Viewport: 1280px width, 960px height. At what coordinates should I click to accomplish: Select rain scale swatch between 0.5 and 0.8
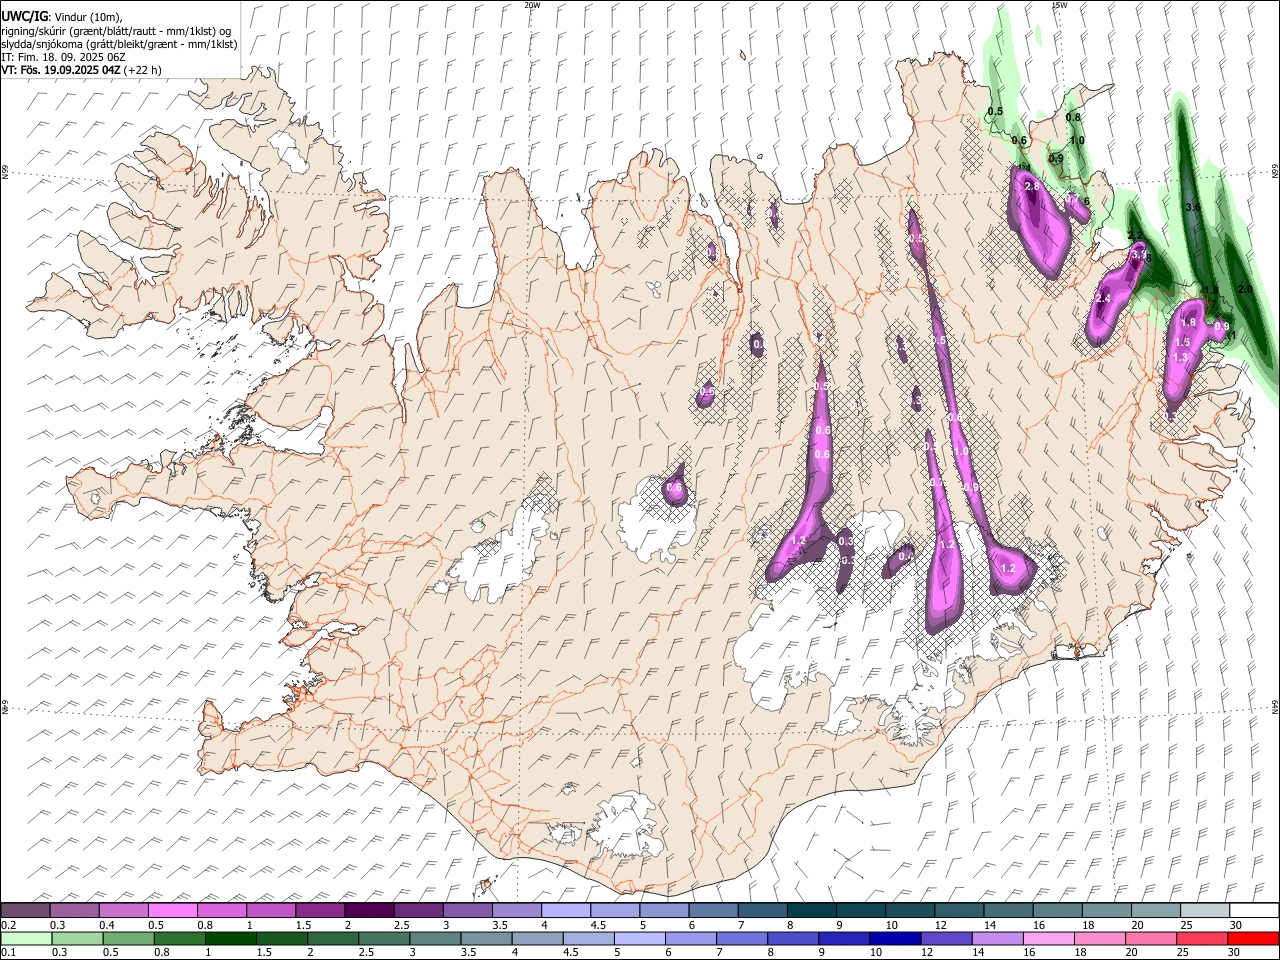(x=128, y=939)
